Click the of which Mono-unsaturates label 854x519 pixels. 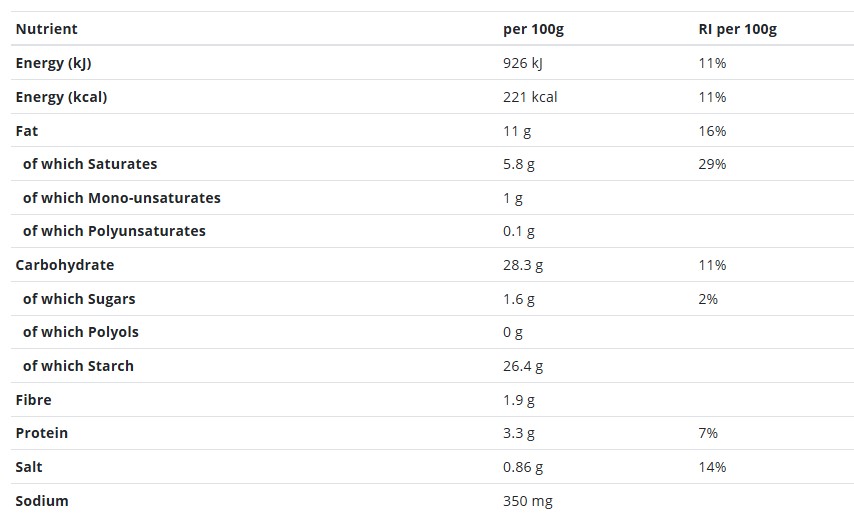(x=121, y=198)
